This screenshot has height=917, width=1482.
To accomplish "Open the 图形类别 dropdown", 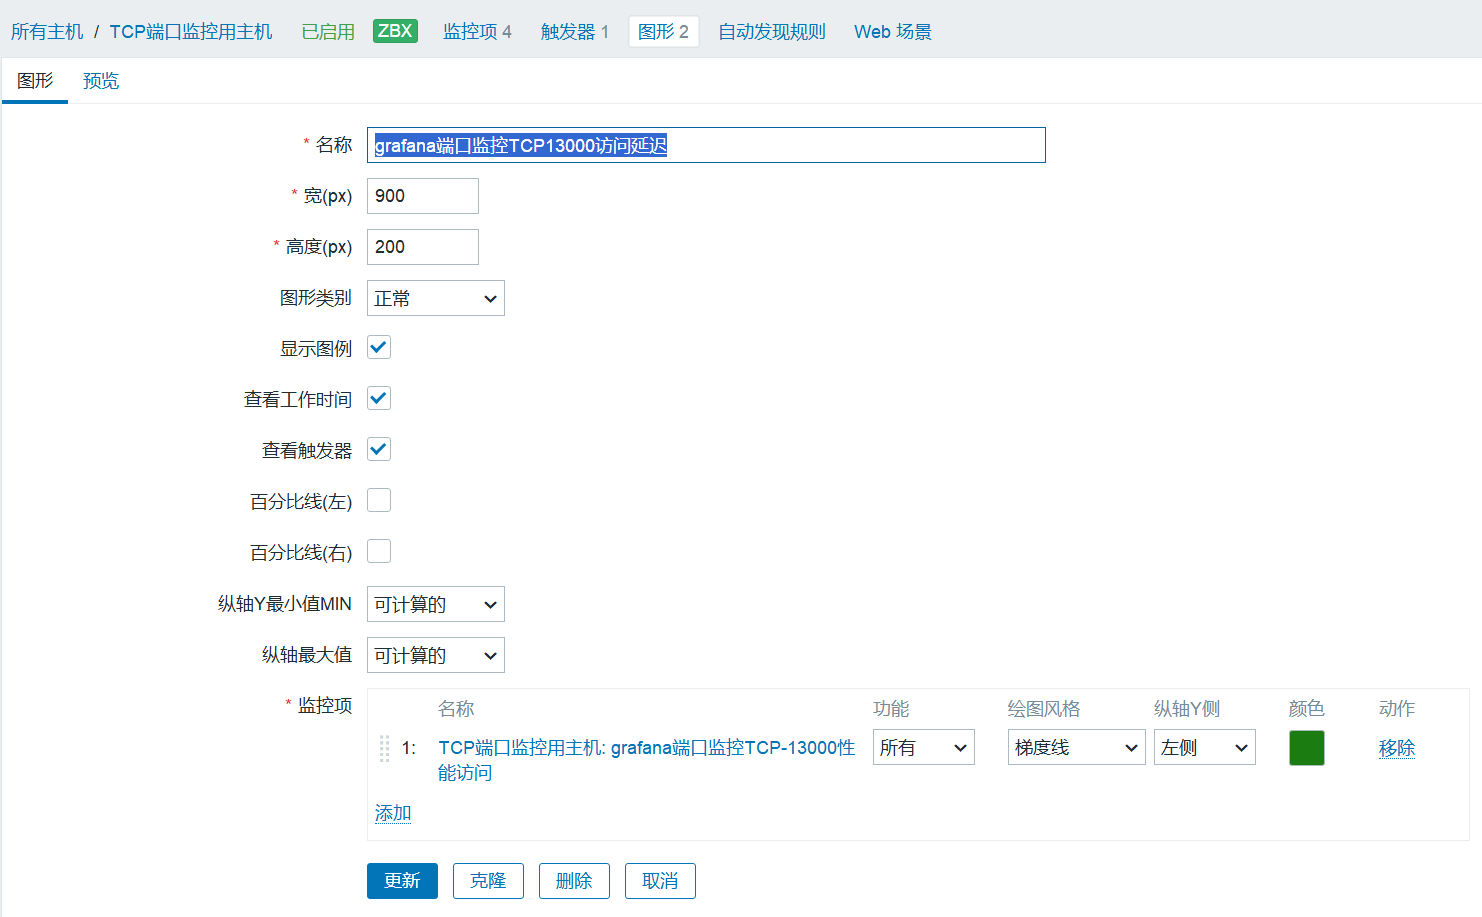I will (435, 298).
